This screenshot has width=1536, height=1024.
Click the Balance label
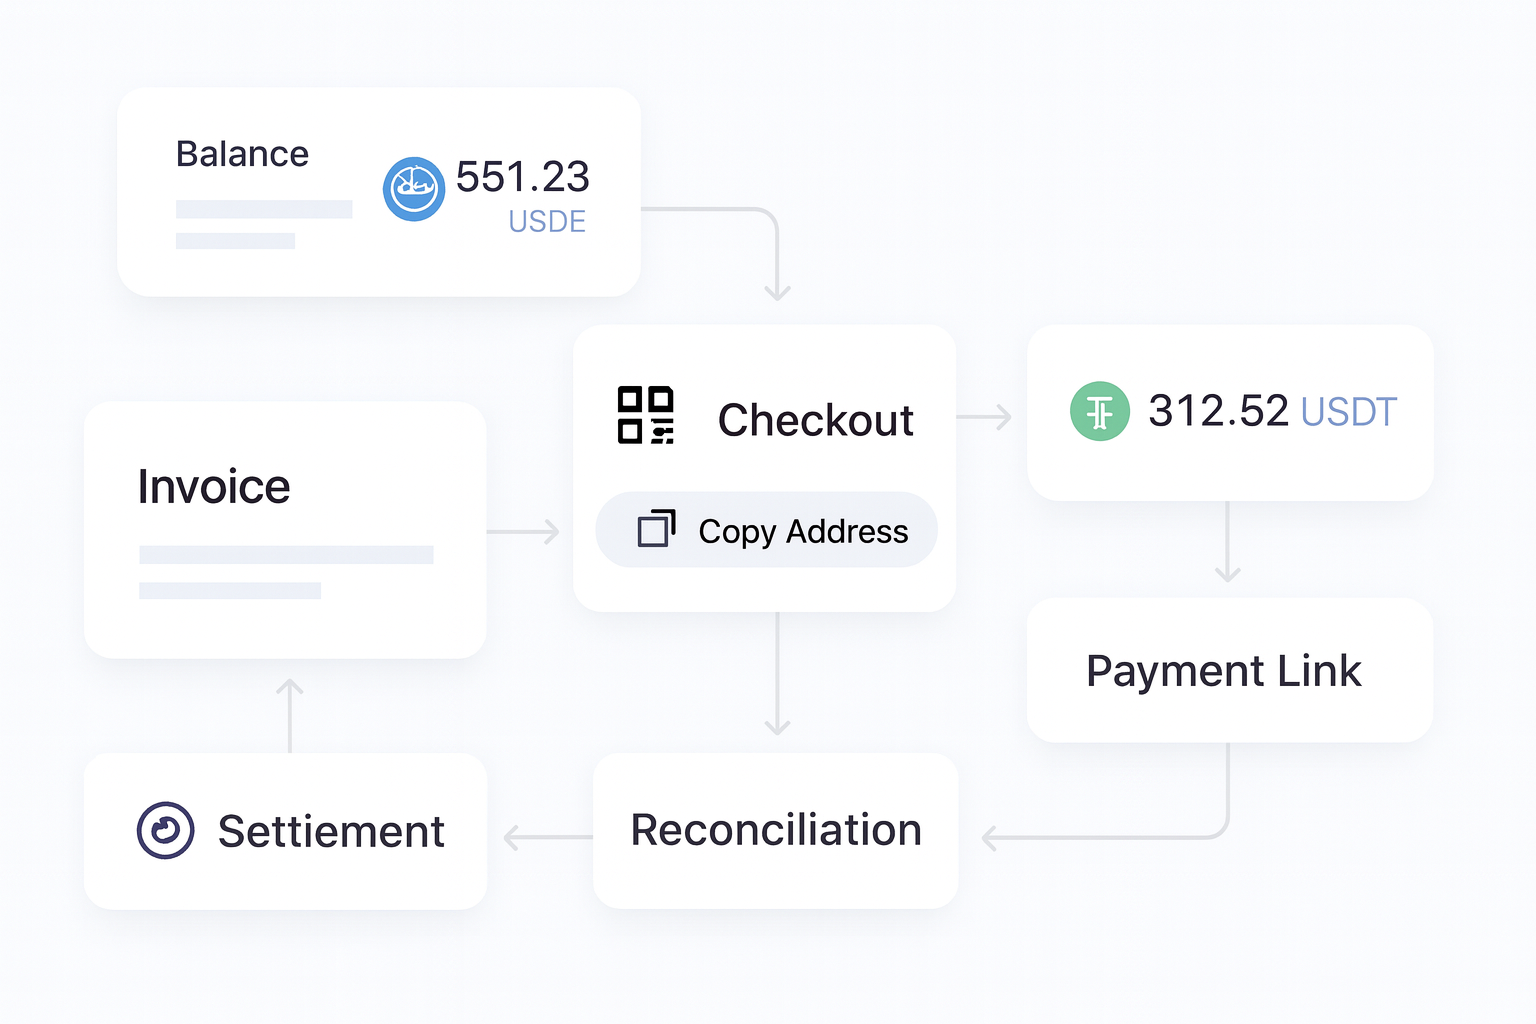[x=242, y=154]
